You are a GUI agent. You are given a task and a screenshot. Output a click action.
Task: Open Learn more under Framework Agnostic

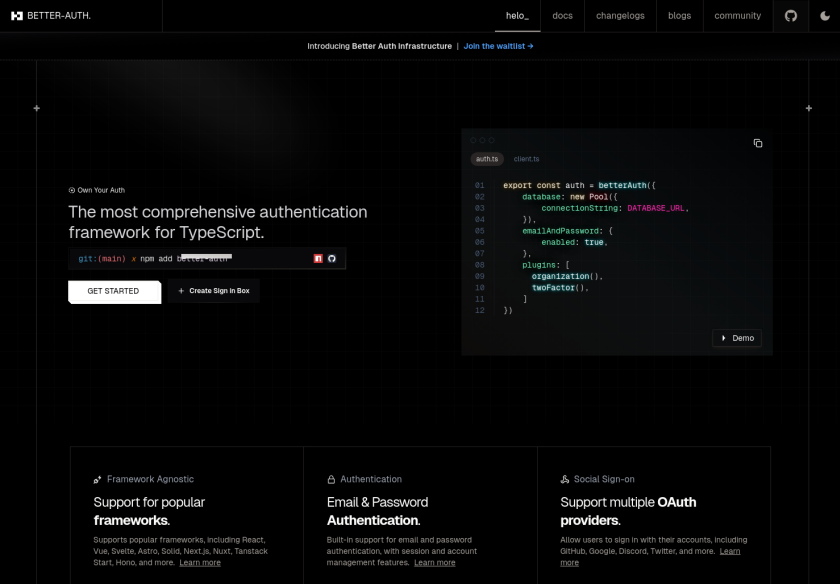(200, 563)
